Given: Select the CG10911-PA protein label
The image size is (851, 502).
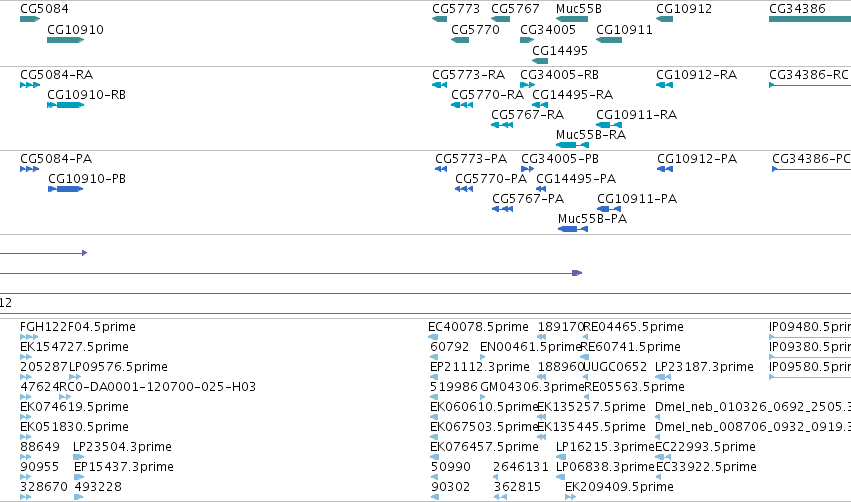Looking at the screenshot, I should 637,199.
